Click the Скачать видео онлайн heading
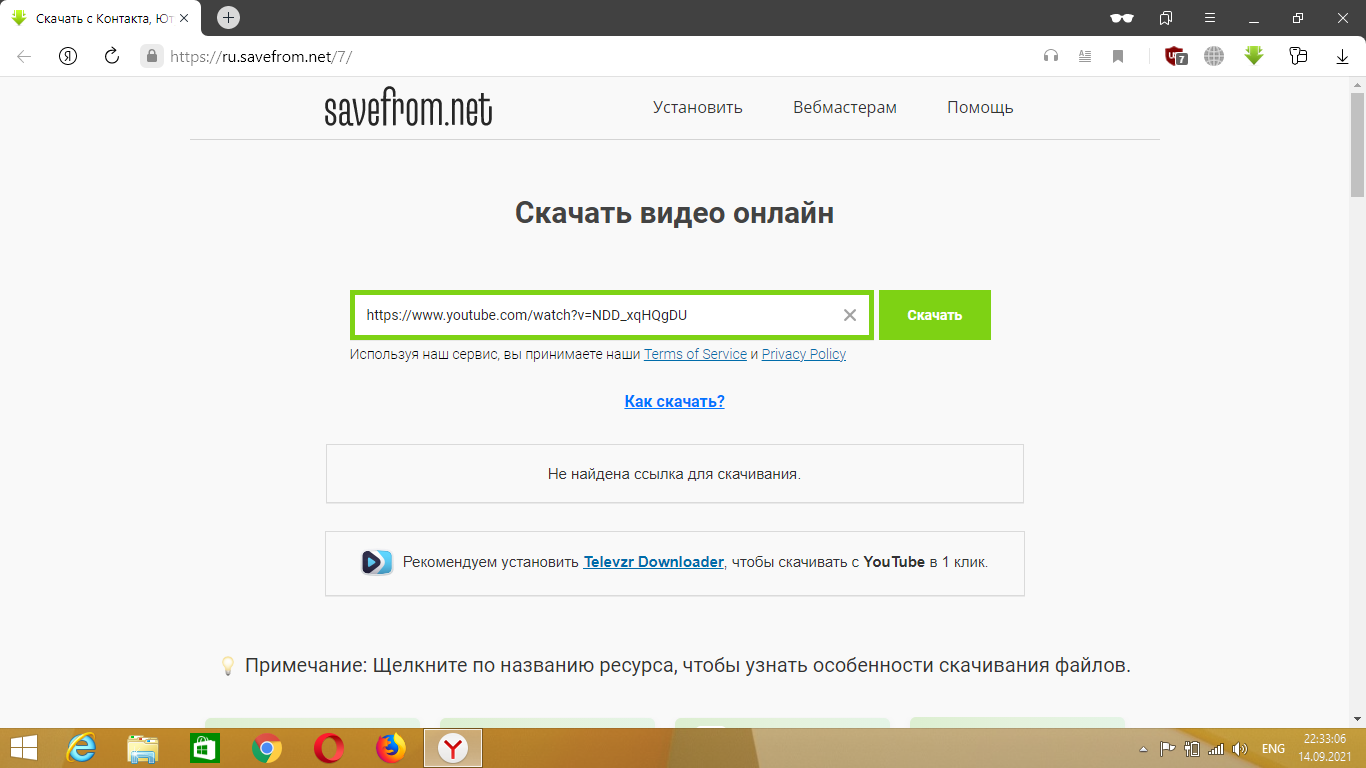Viewport: 1366px width, 768px height. pos(674,213)
